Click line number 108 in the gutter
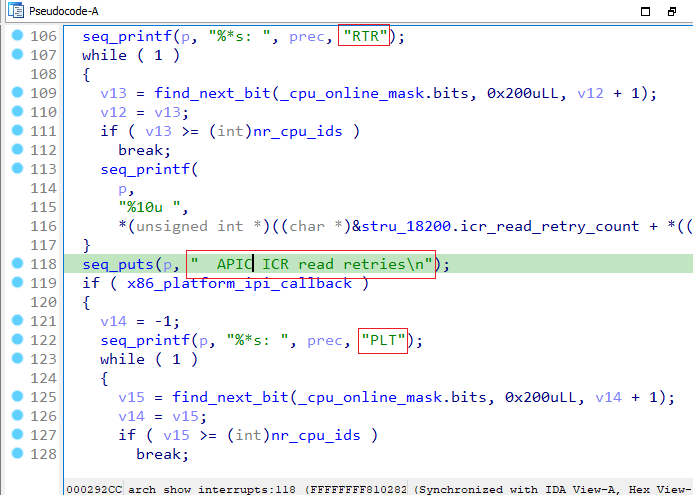693x495 pixels. (x=43, y=74)
